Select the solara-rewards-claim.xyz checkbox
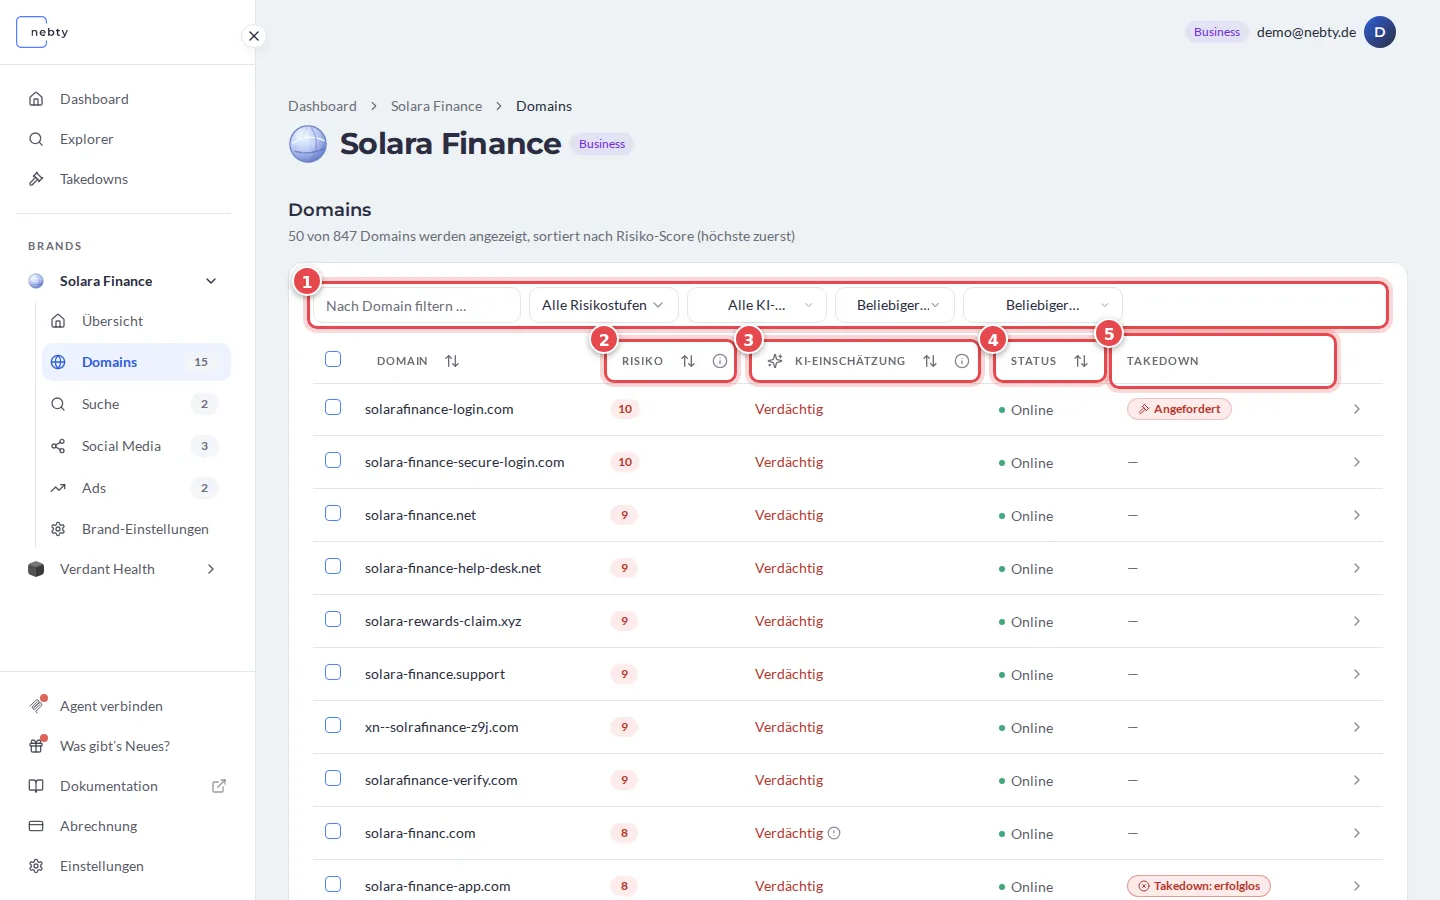The height and width of the screenshot is (900, 1440). click(x=333, y=619)
